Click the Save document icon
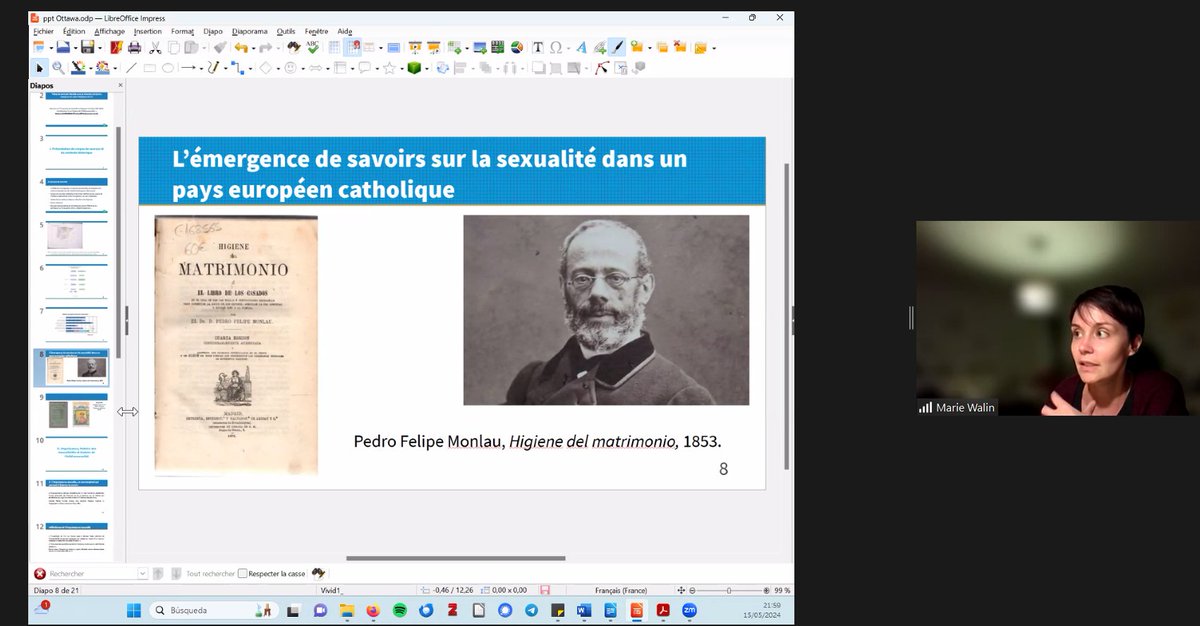Screen dimensions: 1200x626 click(87, 47)
